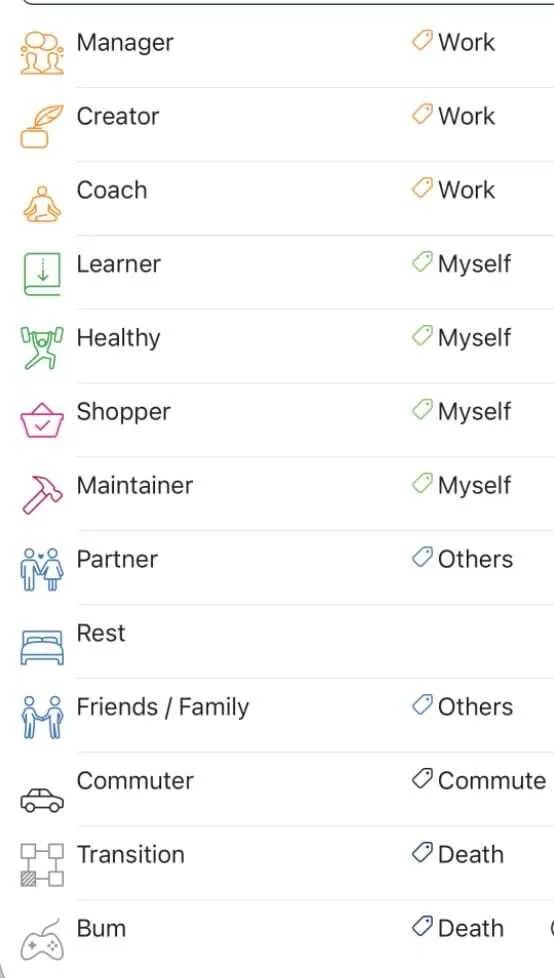This screenshot has width=554, height=978.
Task: Click the Manager people icon
Action: pos(42,52)
